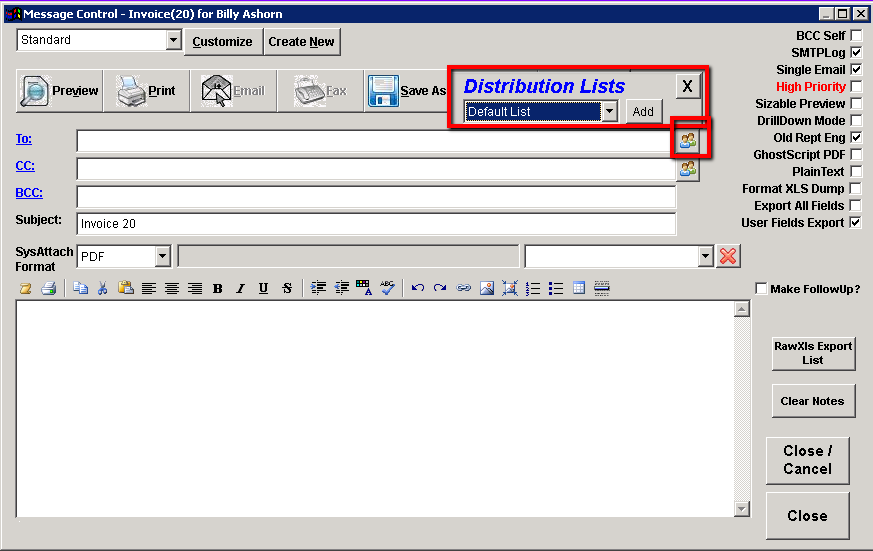
Task: Enable Export All Fields checkbox
Action: (855, 205)
